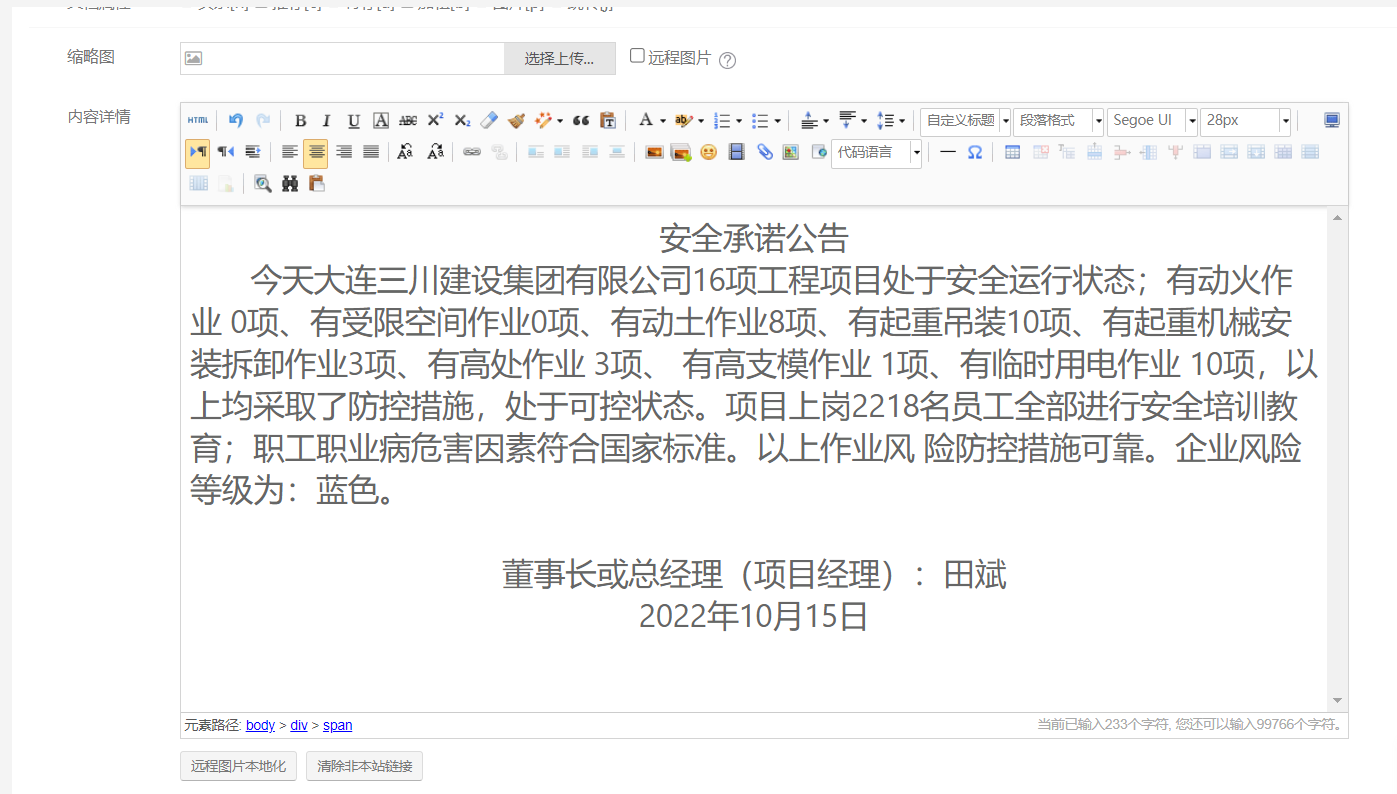Viewport: 1397px width, 794px height.
Task: Toggle left-to-right text direction
Action: pos(198,152)
